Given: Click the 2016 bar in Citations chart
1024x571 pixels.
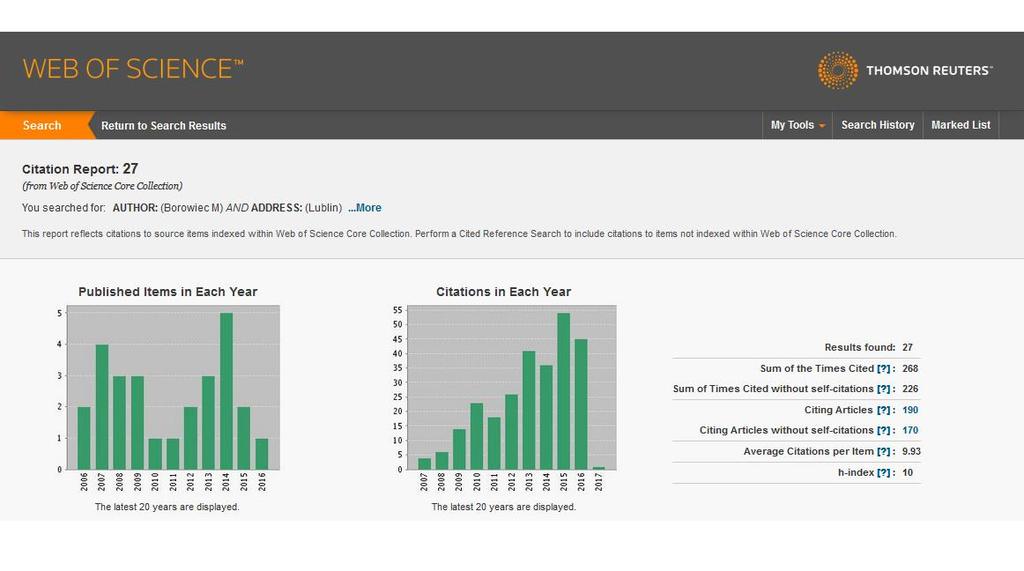Looking at the screenshot, I should [581, 404].
